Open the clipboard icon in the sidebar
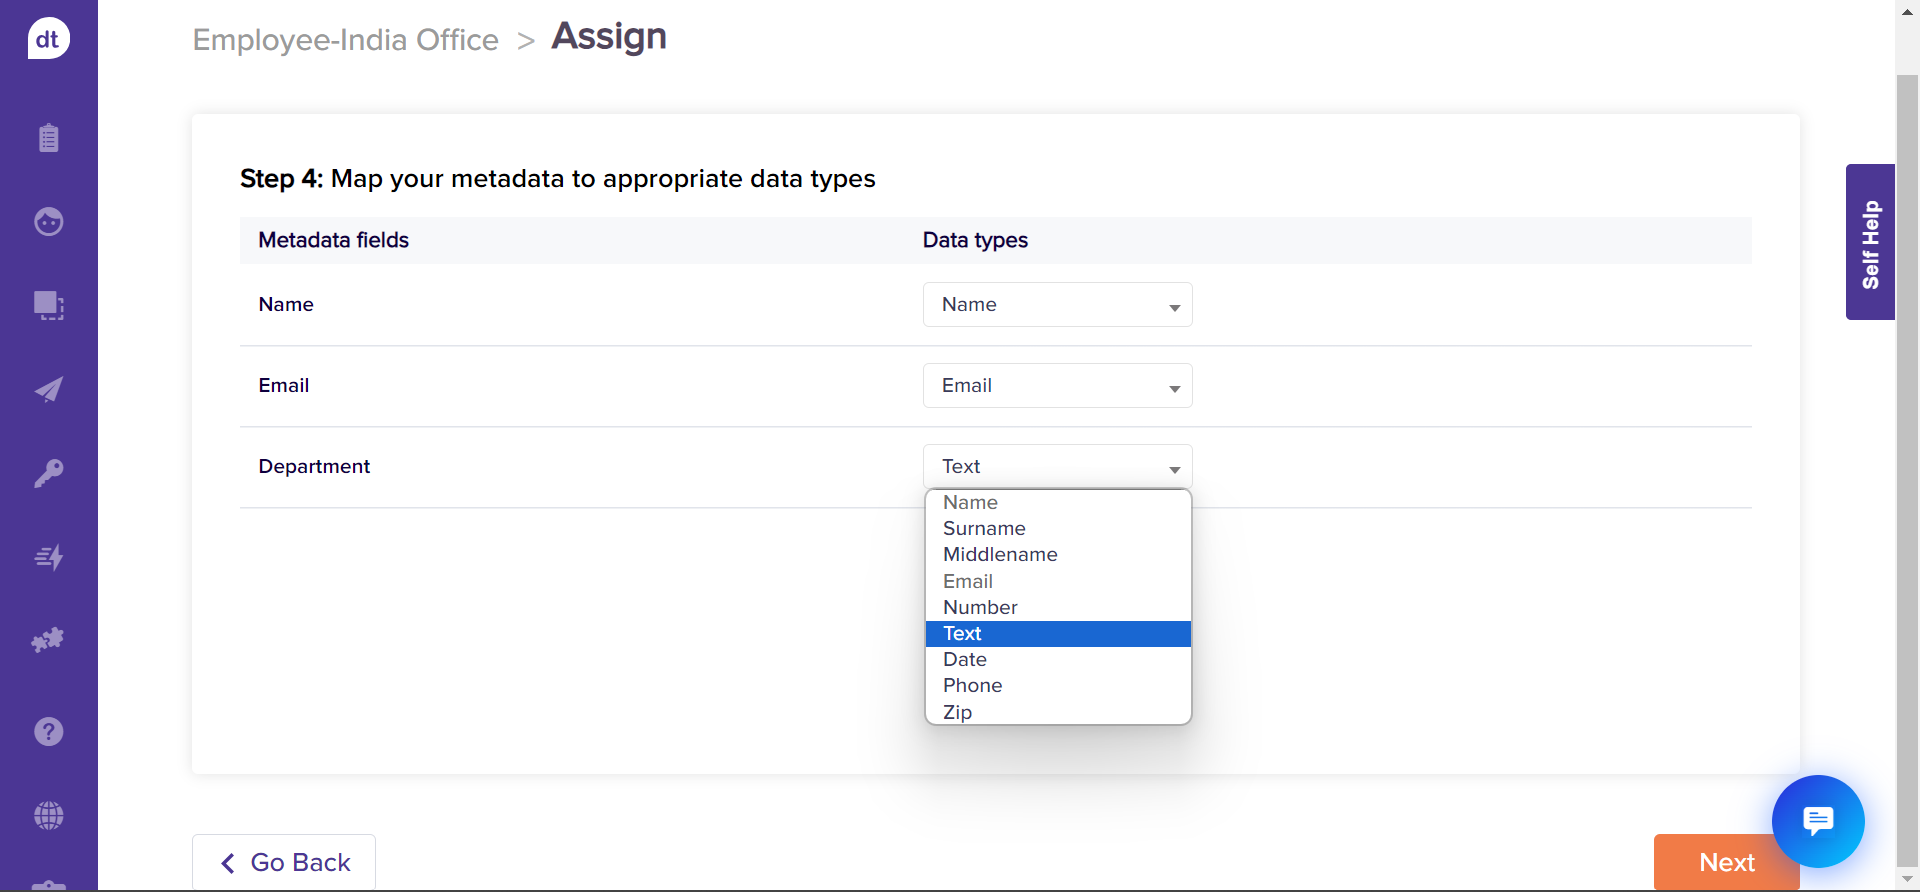The height and width of the screenshot is (892, 1920). [48, 138]
